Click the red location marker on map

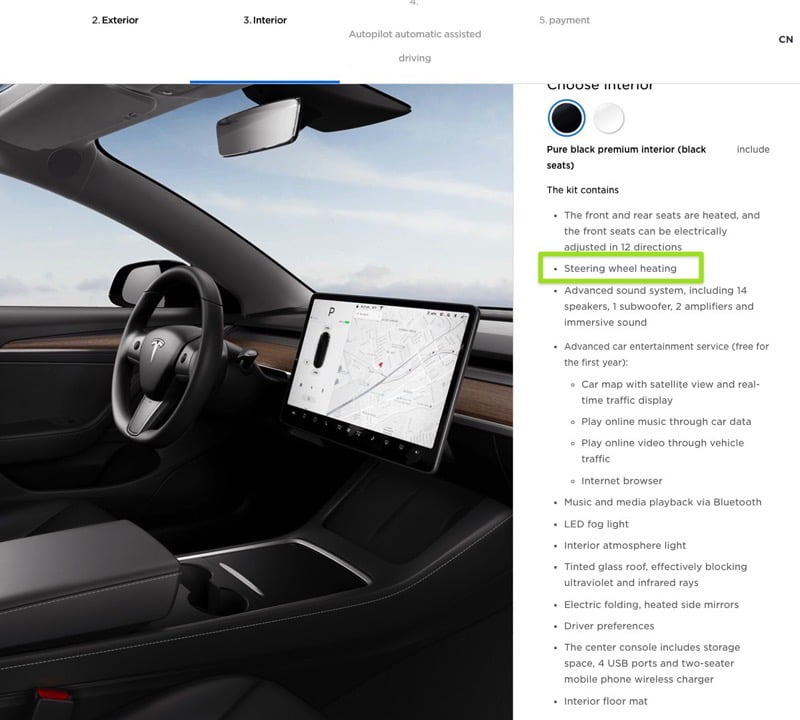pyautogui.click(x=380, y=365)
